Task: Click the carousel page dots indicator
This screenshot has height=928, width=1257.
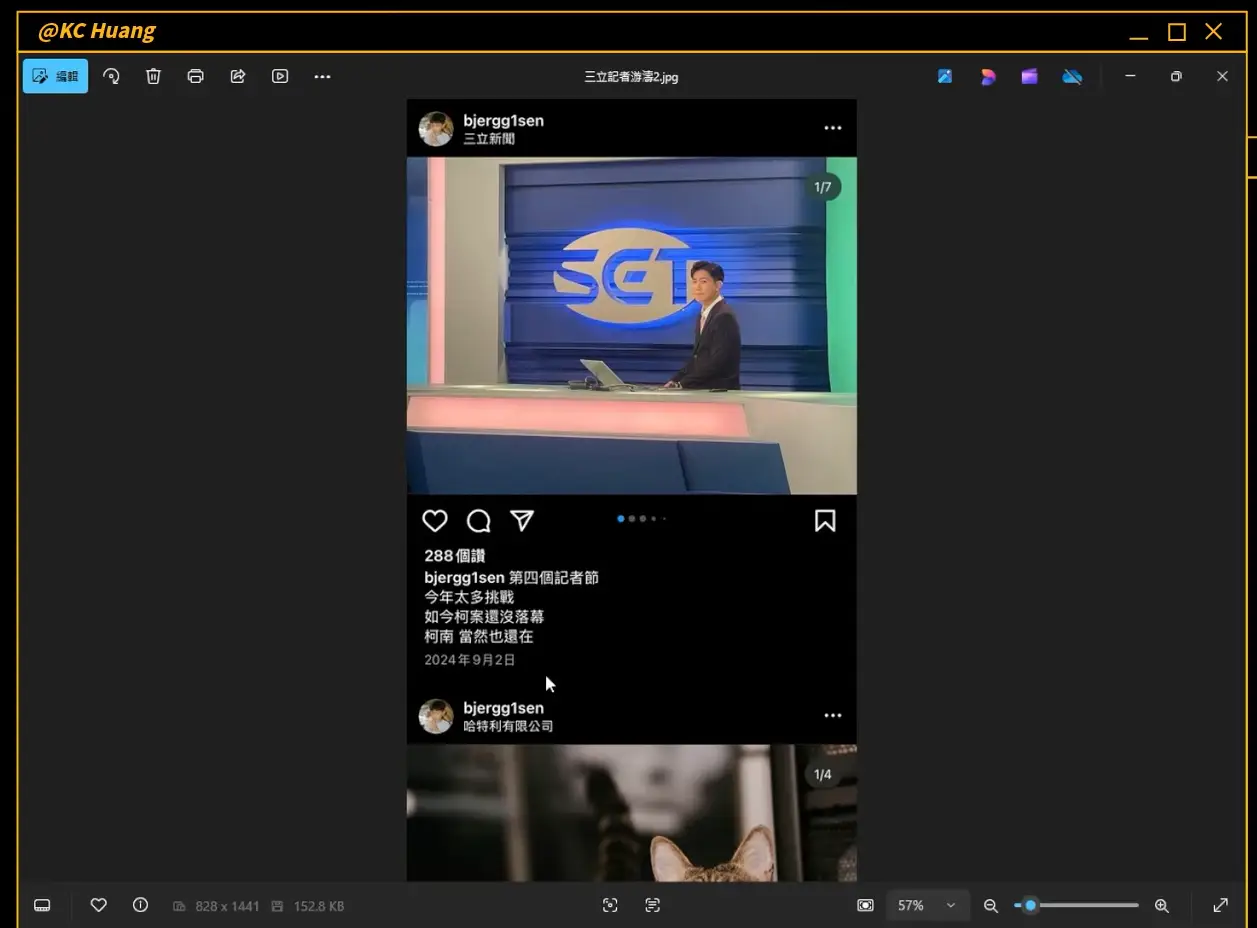Action: 642,519
